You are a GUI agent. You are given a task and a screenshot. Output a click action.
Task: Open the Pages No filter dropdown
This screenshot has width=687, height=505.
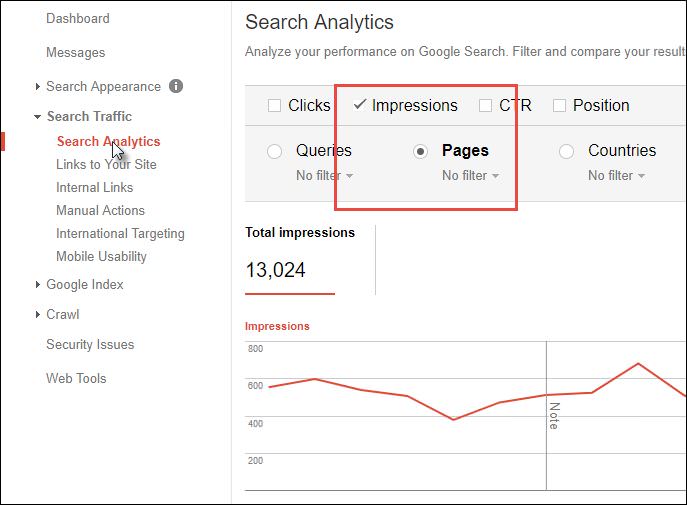[470, 175]
